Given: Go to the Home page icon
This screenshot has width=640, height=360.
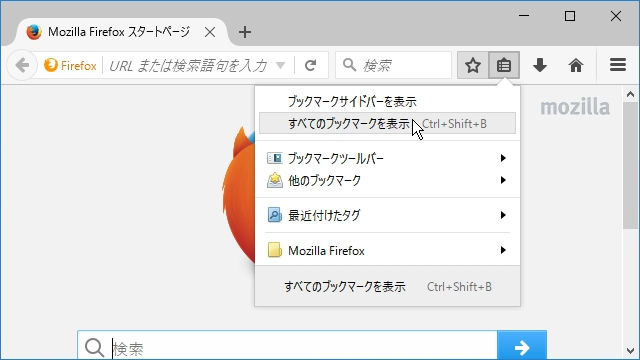Looking at the screenshot, I should (576, 65).
